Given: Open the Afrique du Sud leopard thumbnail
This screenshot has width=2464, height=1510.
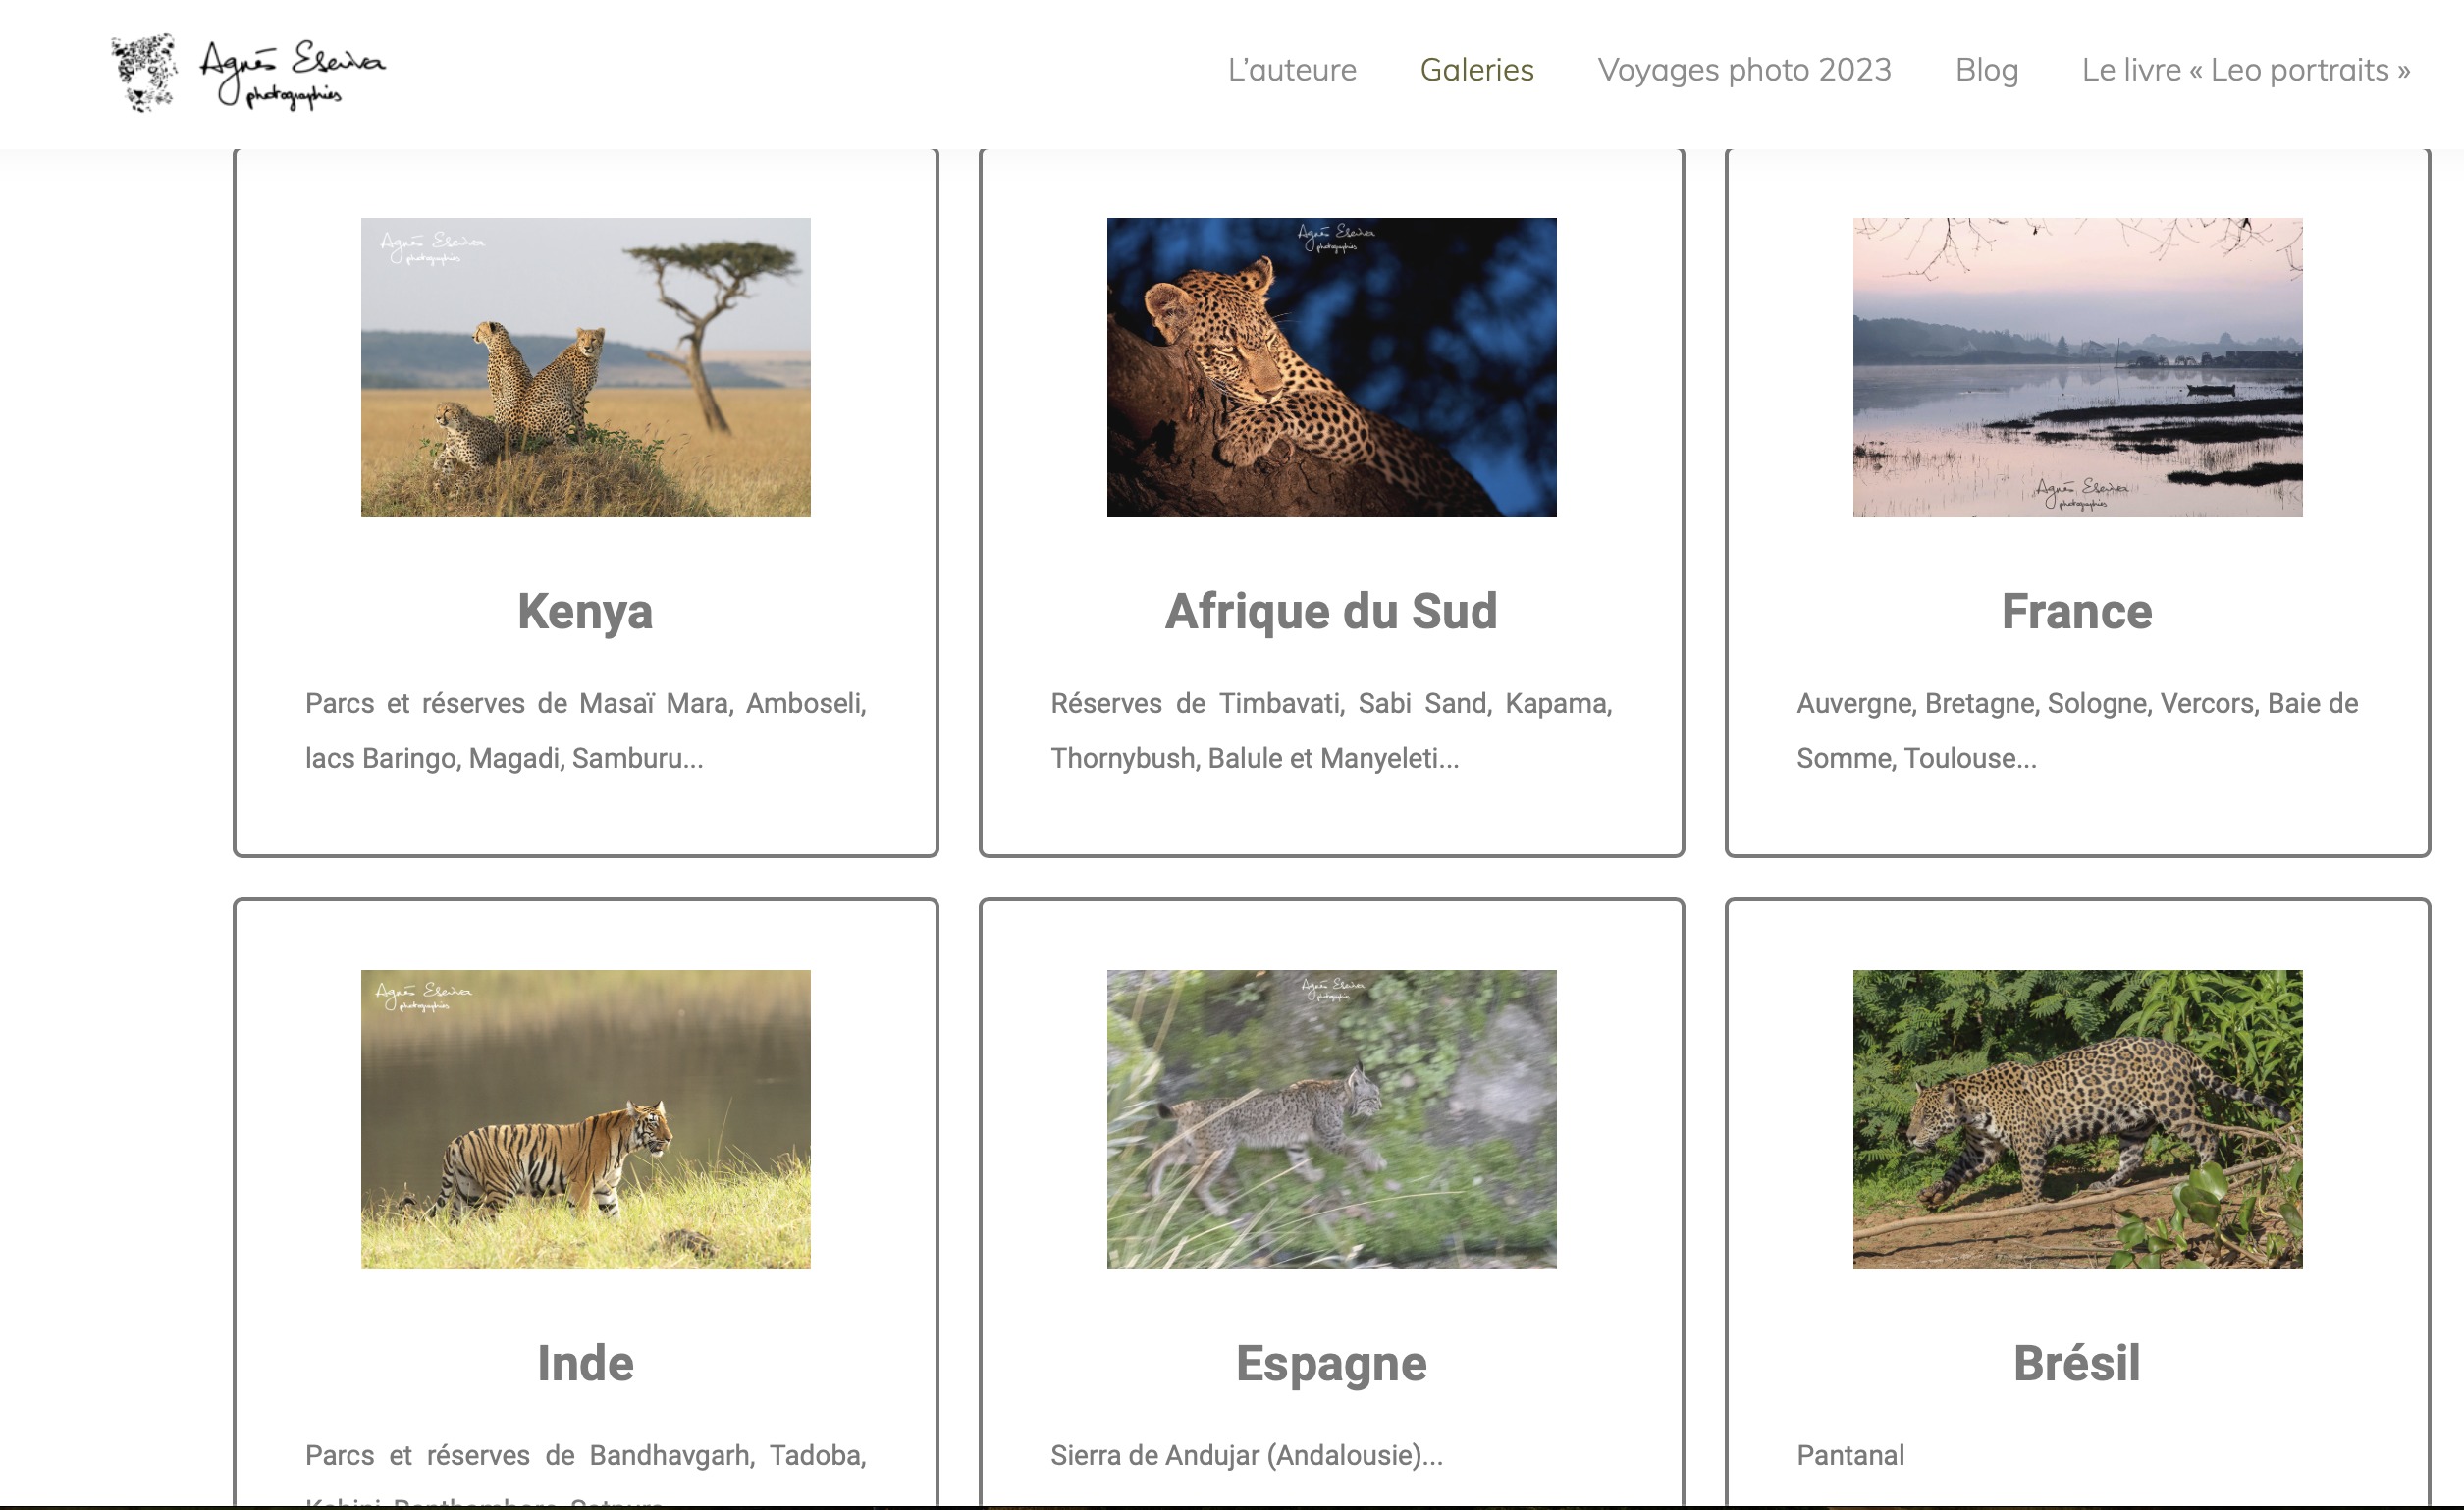Looking at the screenshot, I should [x=1331, y=367].
